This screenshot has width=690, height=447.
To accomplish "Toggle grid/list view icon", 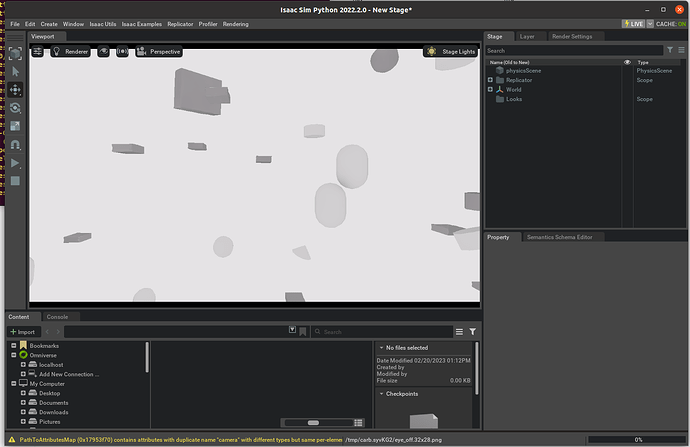I will [359, 423].
